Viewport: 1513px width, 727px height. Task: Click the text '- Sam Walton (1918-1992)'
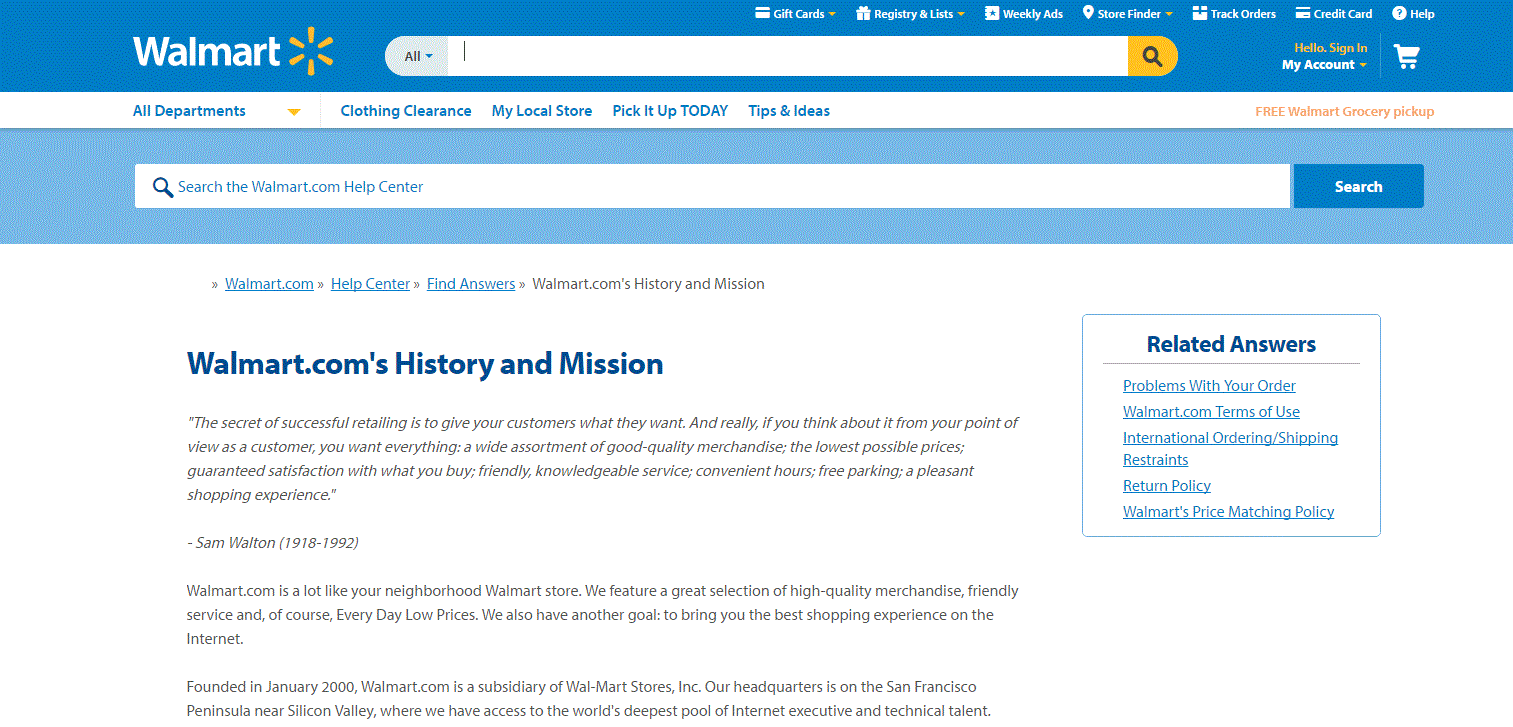coord(273,543)
